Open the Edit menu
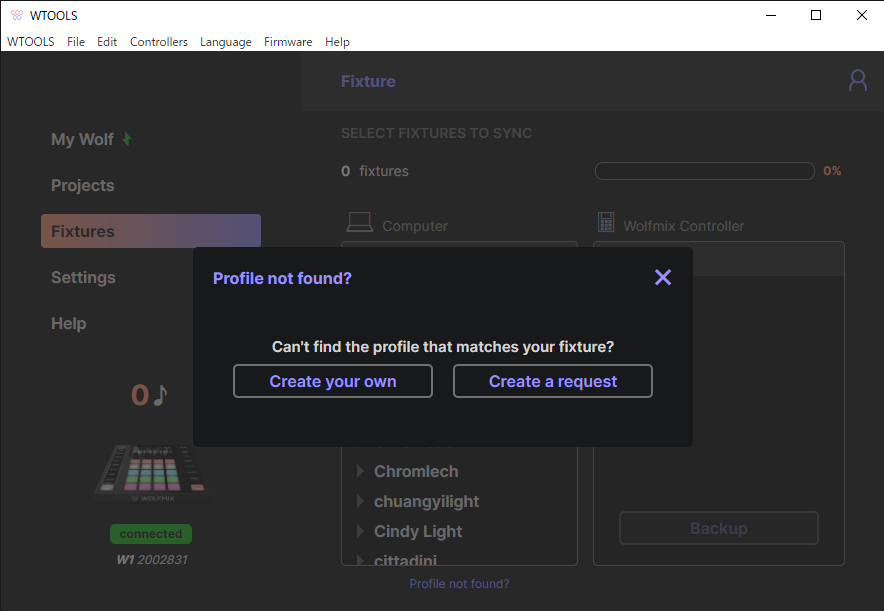The height and width of the screenshot is (611, 884). pos(107,42)
